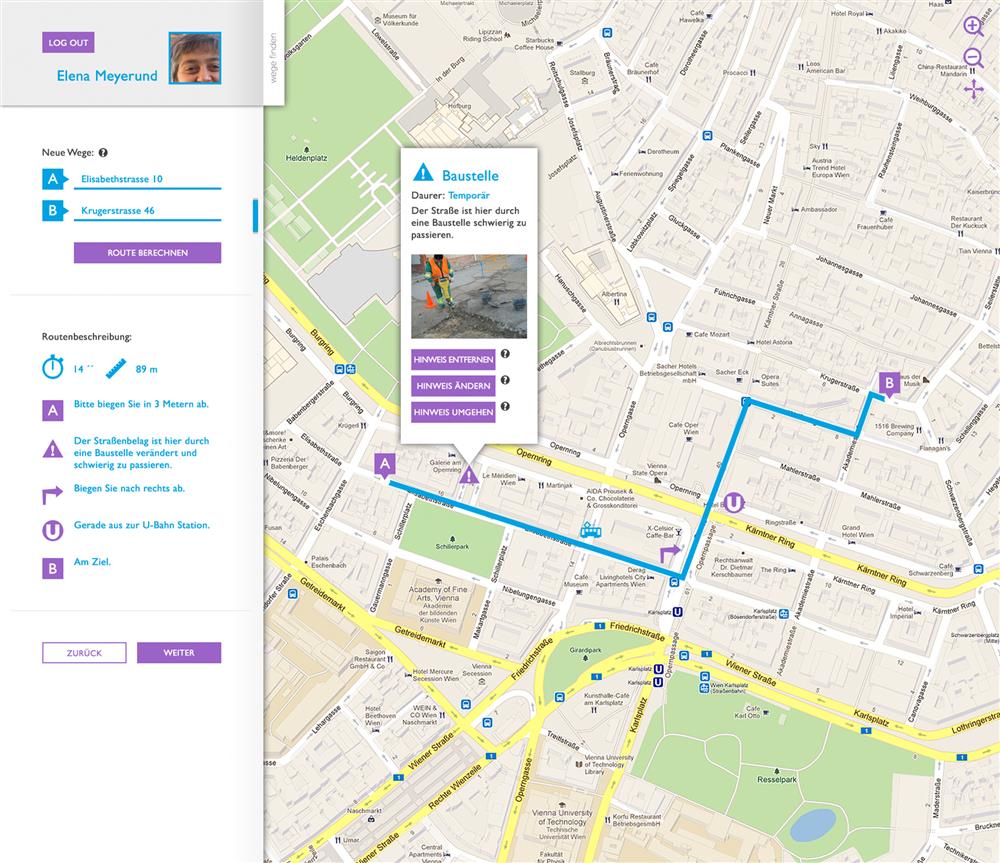The image size is (1000, 863).
Task: Click the Resselpark label on map
Action: click(777, 779)
